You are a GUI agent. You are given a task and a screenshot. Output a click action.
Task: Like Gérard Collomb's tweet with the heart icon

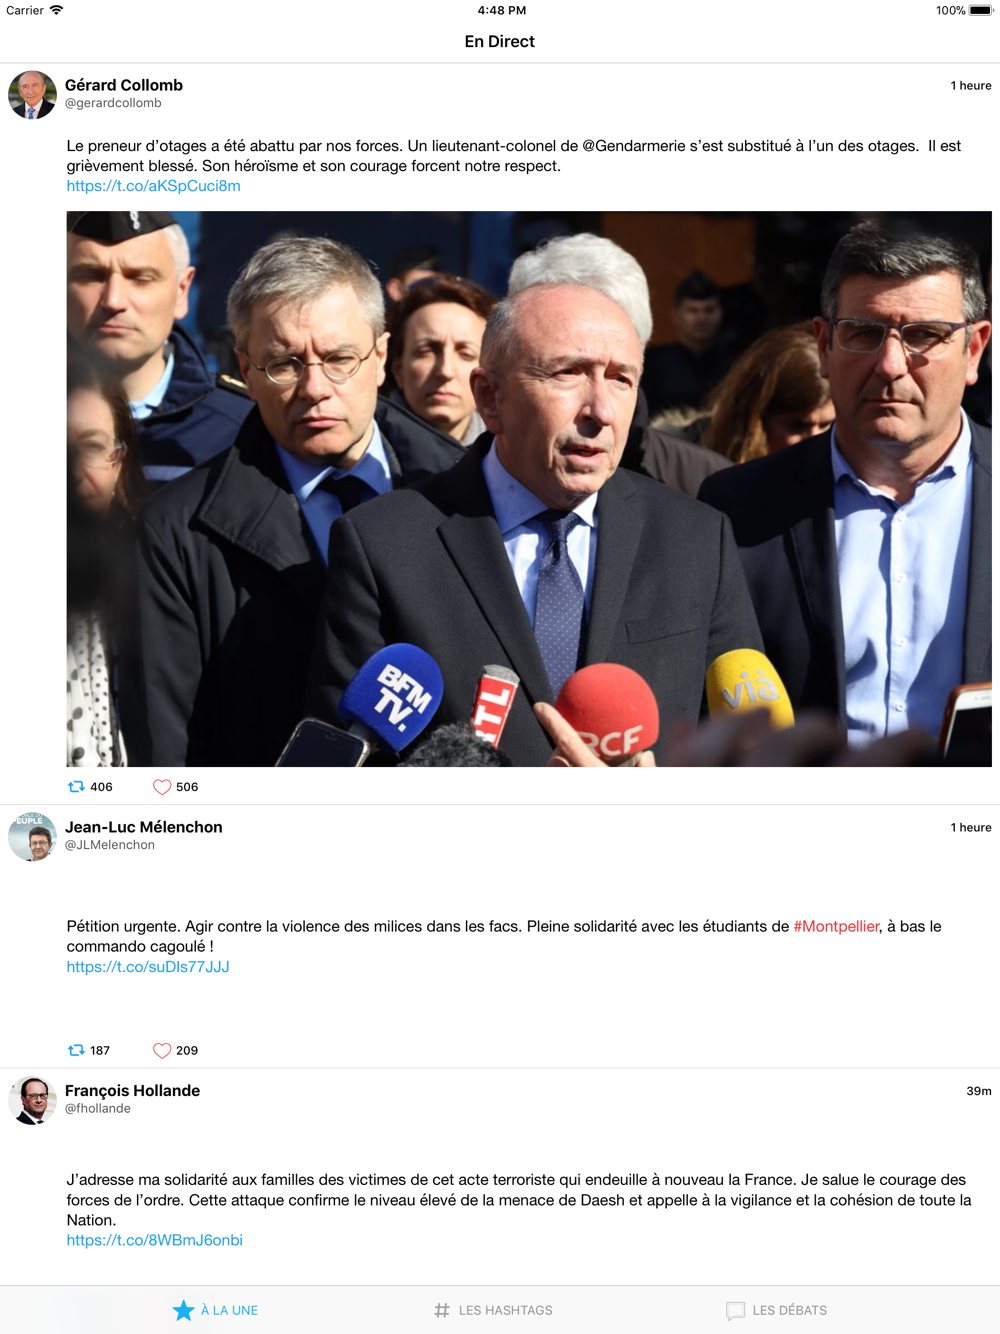pyautogui.click(x=162, y=787)
